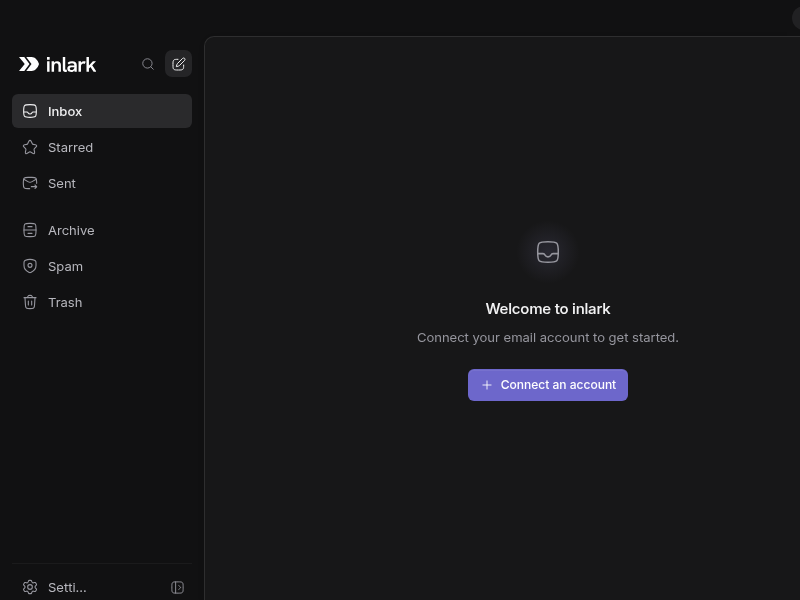Open the Trash folder
This screenshot has height=600, width=800.
tap(102, 303)
